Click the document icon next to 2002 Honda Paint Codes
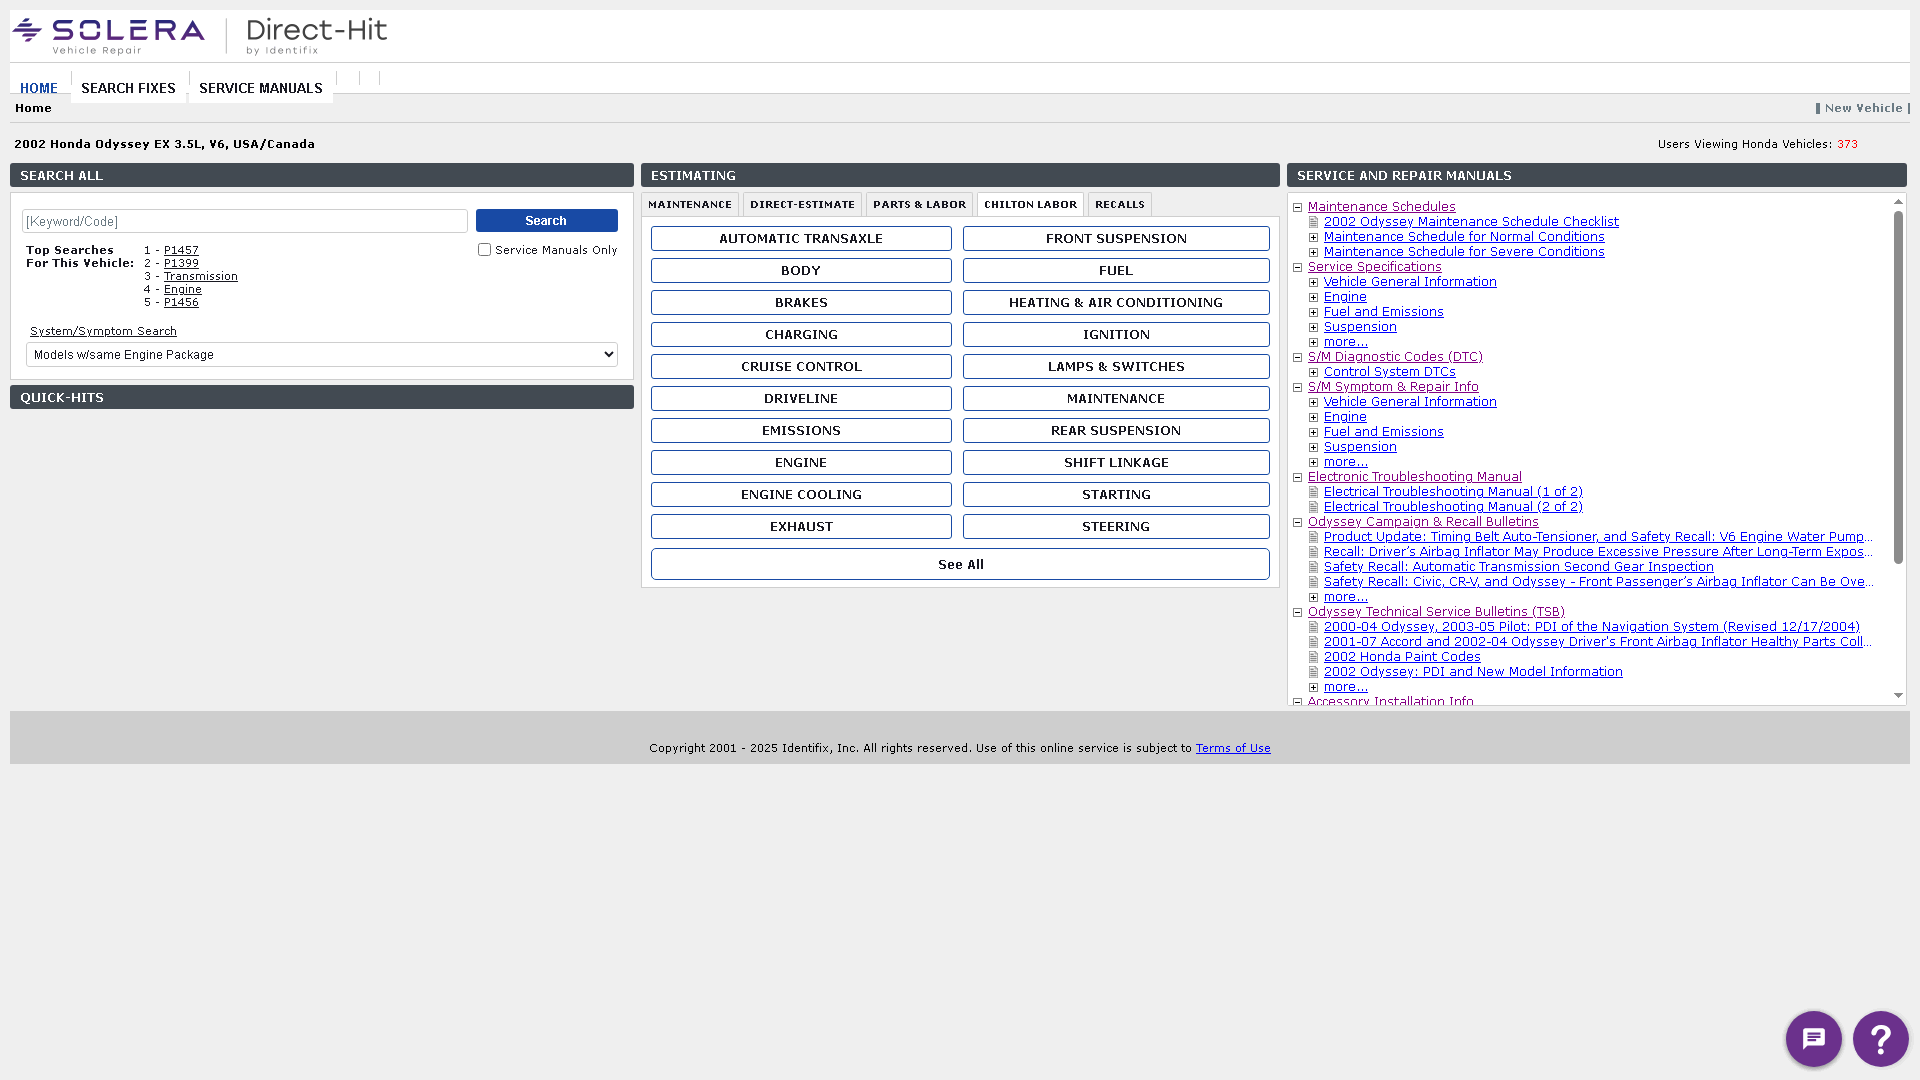Viewport: 1920px width, 1080px height. point(1313,656)
